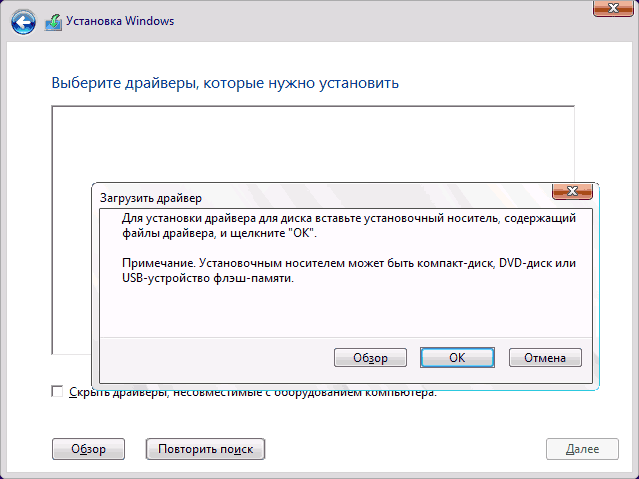Close the Загрузить драйвер dialog
This screenshot has width=639, height=479.
pos(572,191)
